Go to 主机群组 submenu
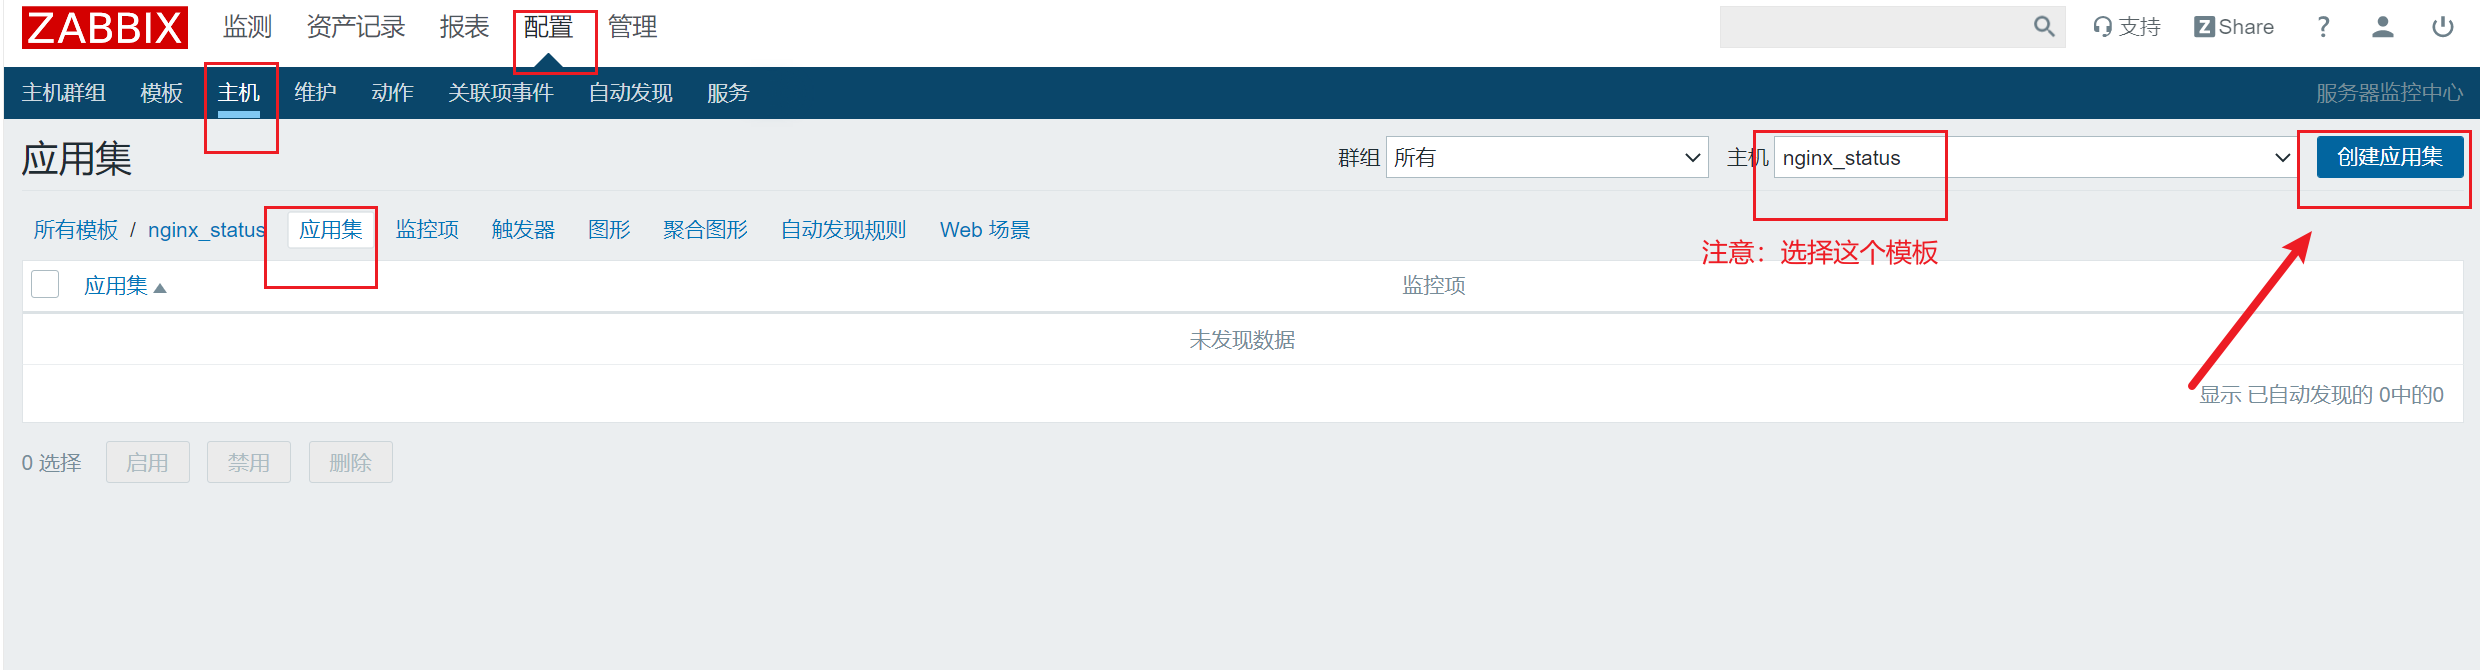This screenshot has height=670, width=2480. click(64, 93)
